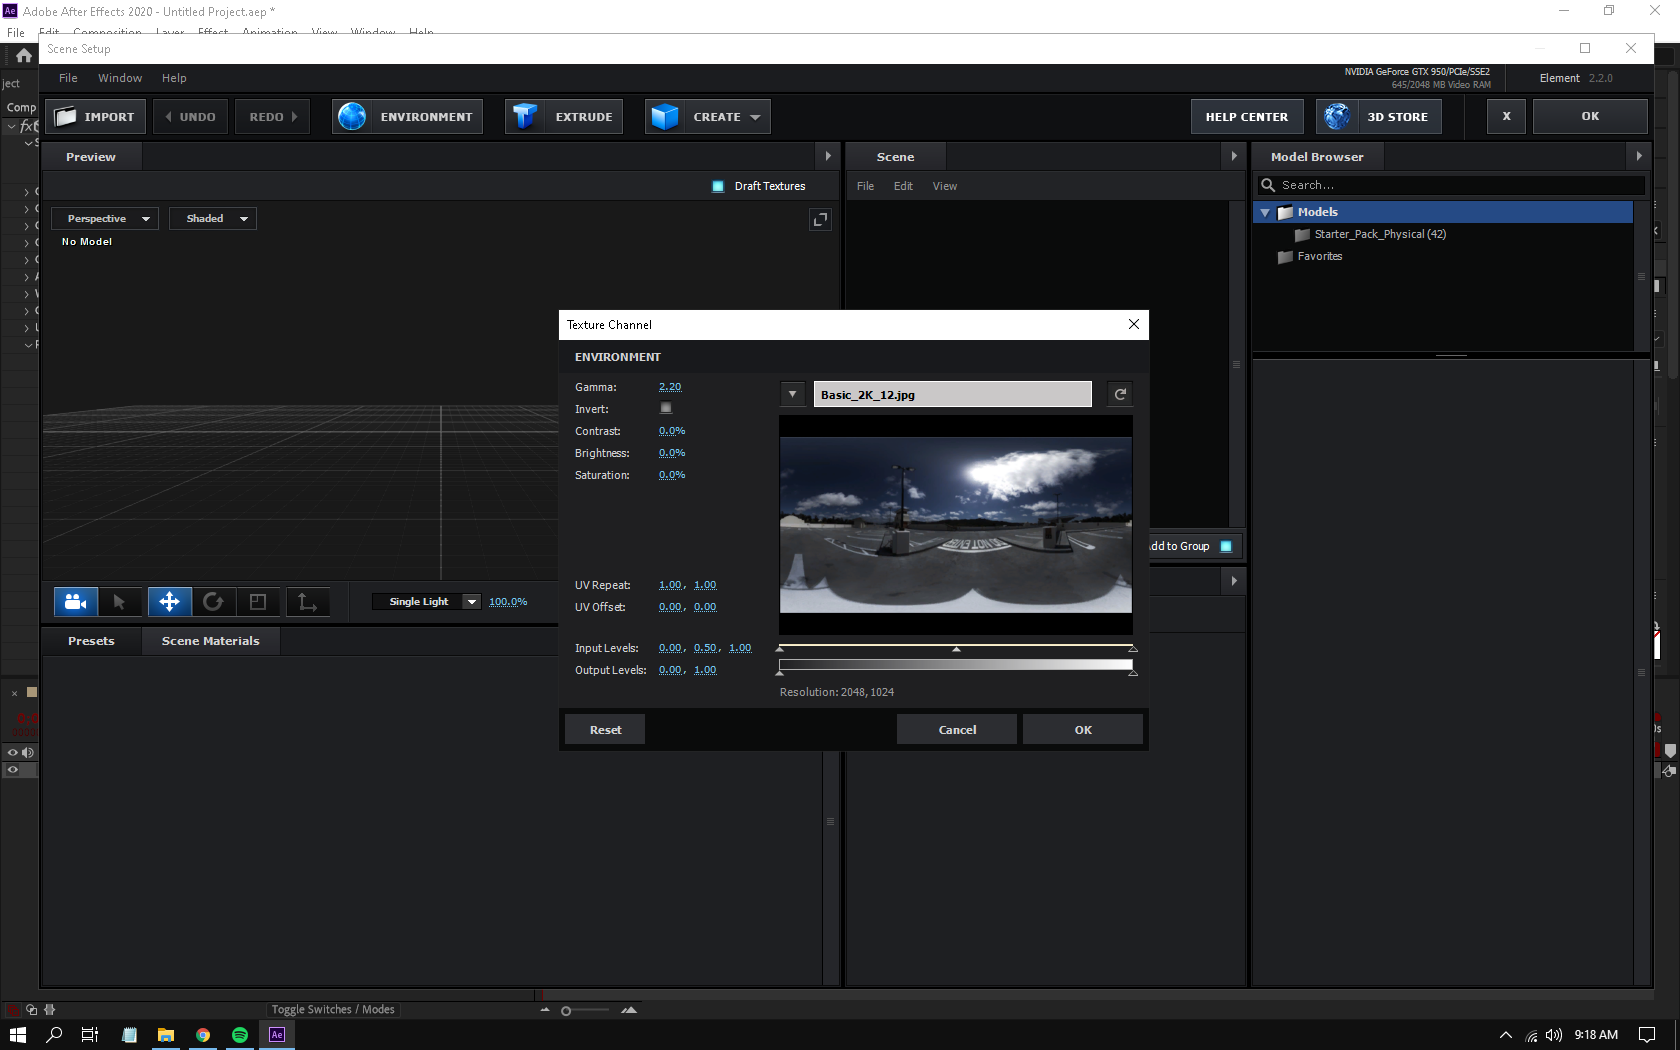The width and height of the screenshot is (1680, 1050).
Task: Switch to the Scene Materials tab
Action: (210, 641)
